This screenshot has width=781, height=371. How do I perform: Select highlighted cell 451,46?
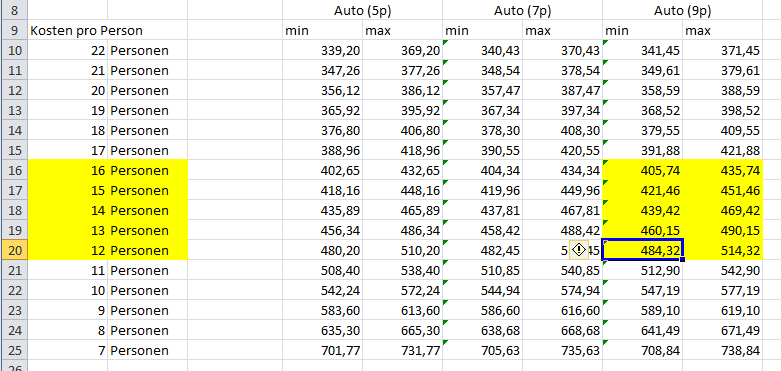722,190
